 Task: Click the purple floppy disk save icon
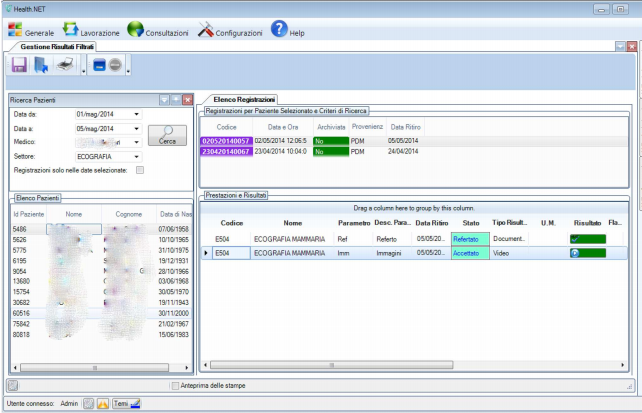[x=19, y=66]
